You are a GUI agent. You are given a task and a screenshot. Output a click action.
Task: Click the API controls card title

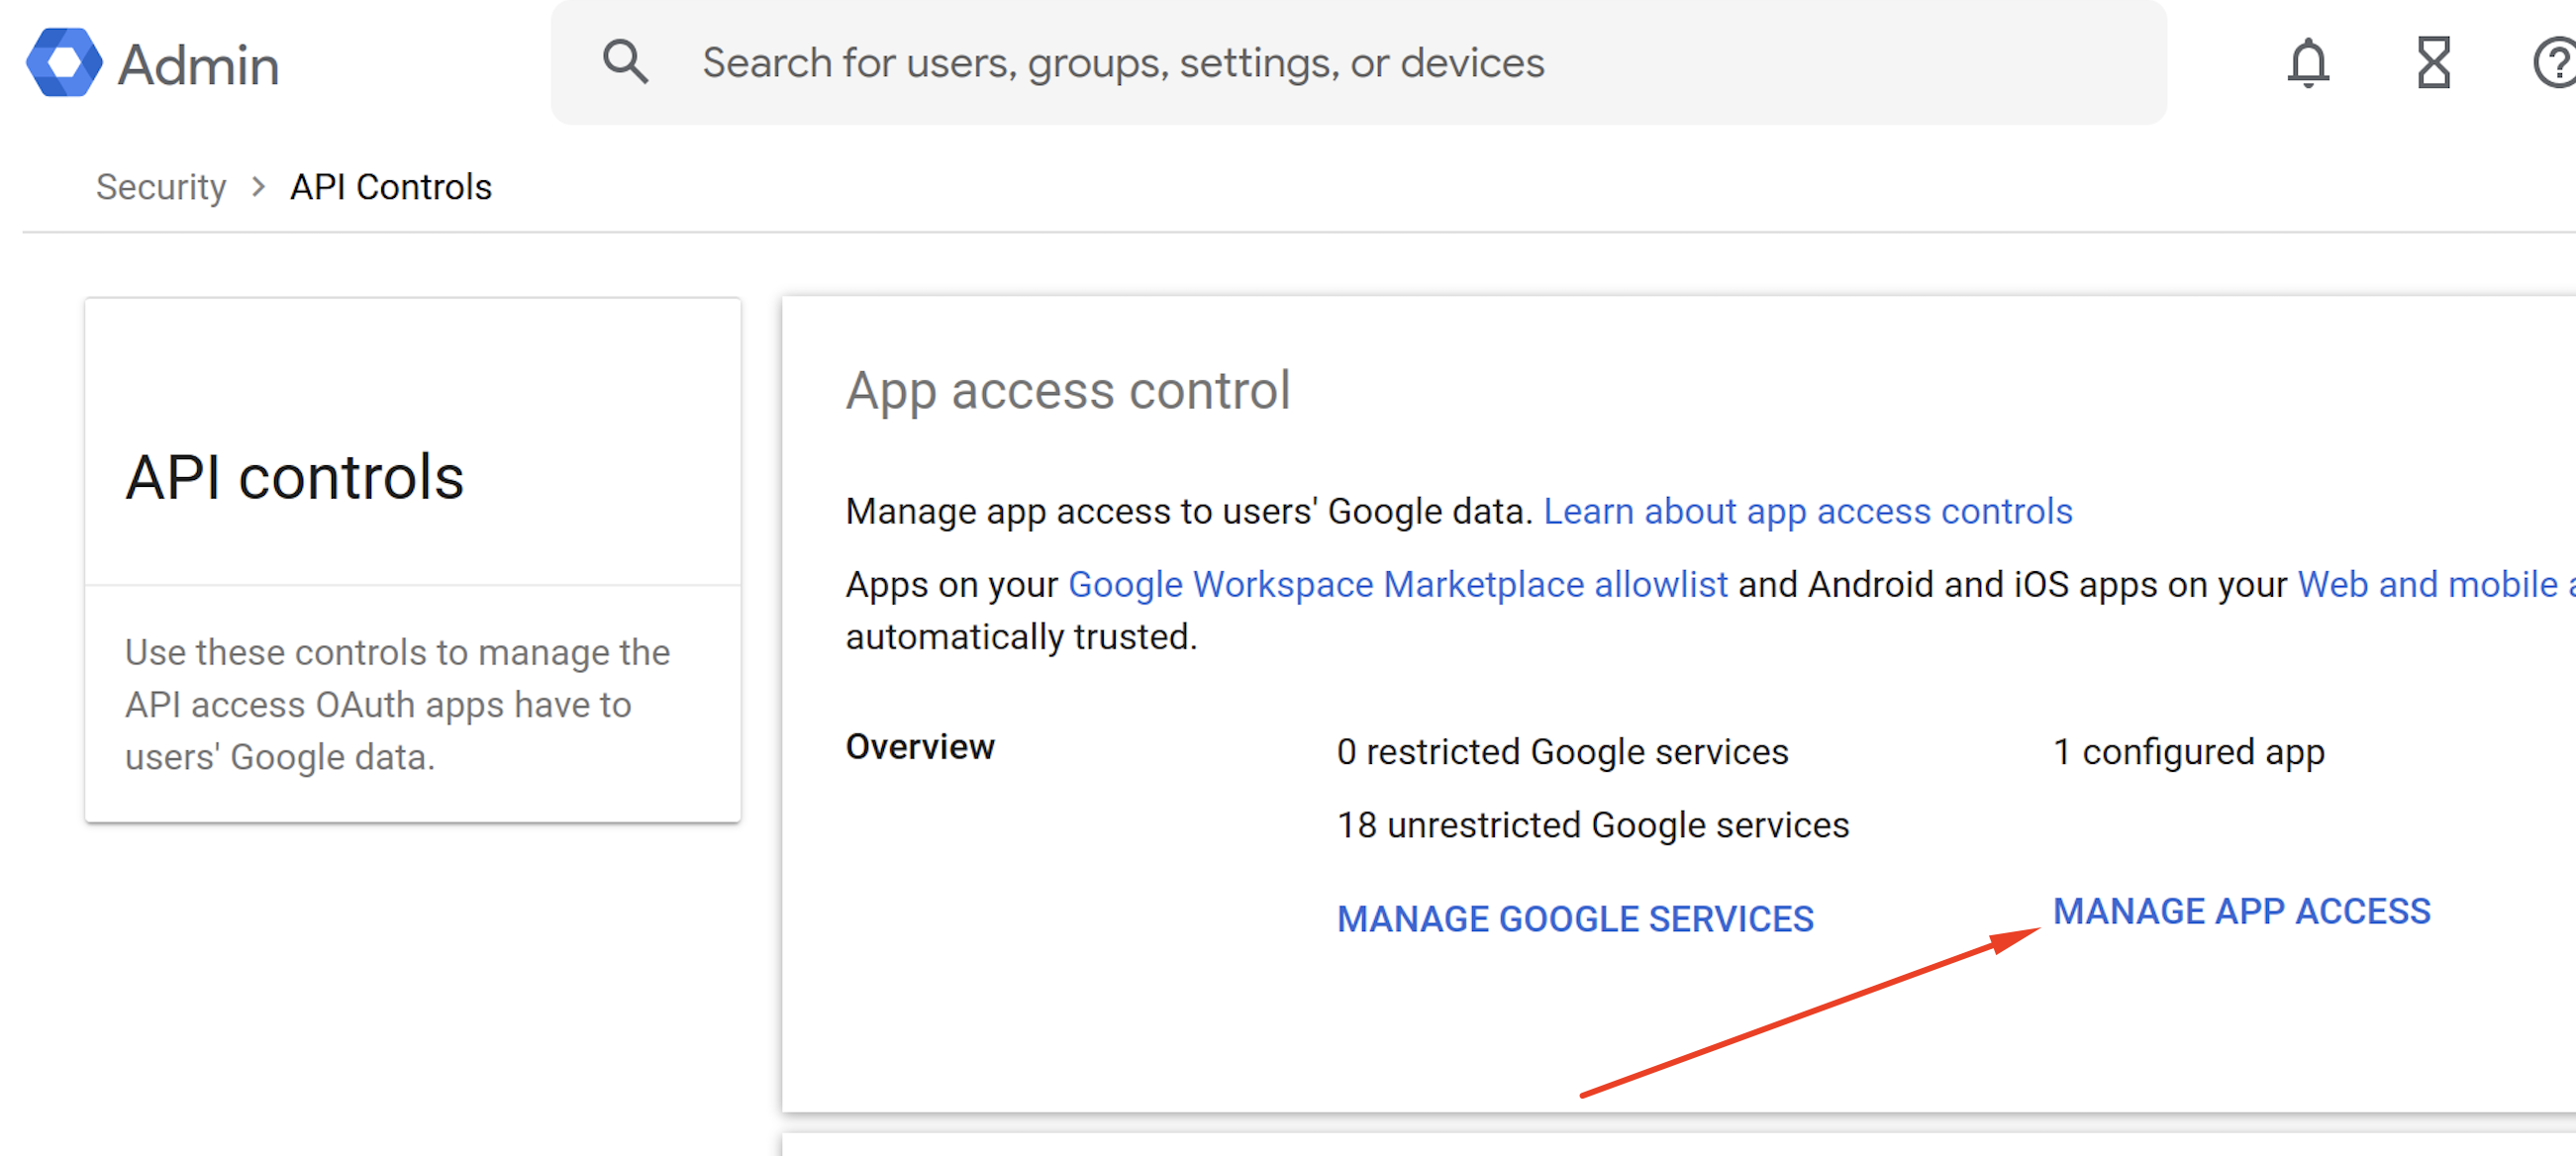click(x=295, y=477)
